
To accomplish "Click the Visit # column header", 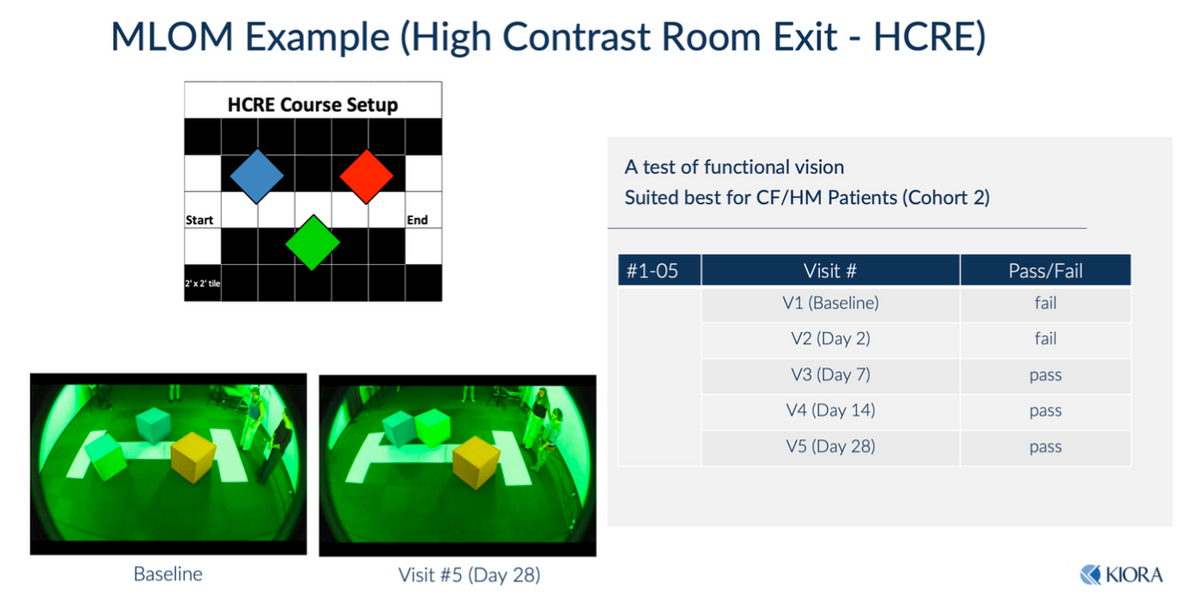I will point(830,270).
